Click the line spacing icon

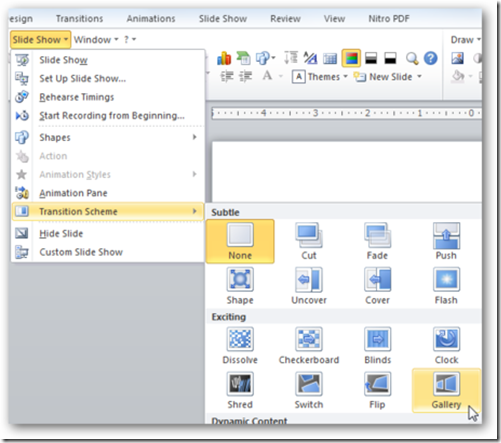[291, 58]
